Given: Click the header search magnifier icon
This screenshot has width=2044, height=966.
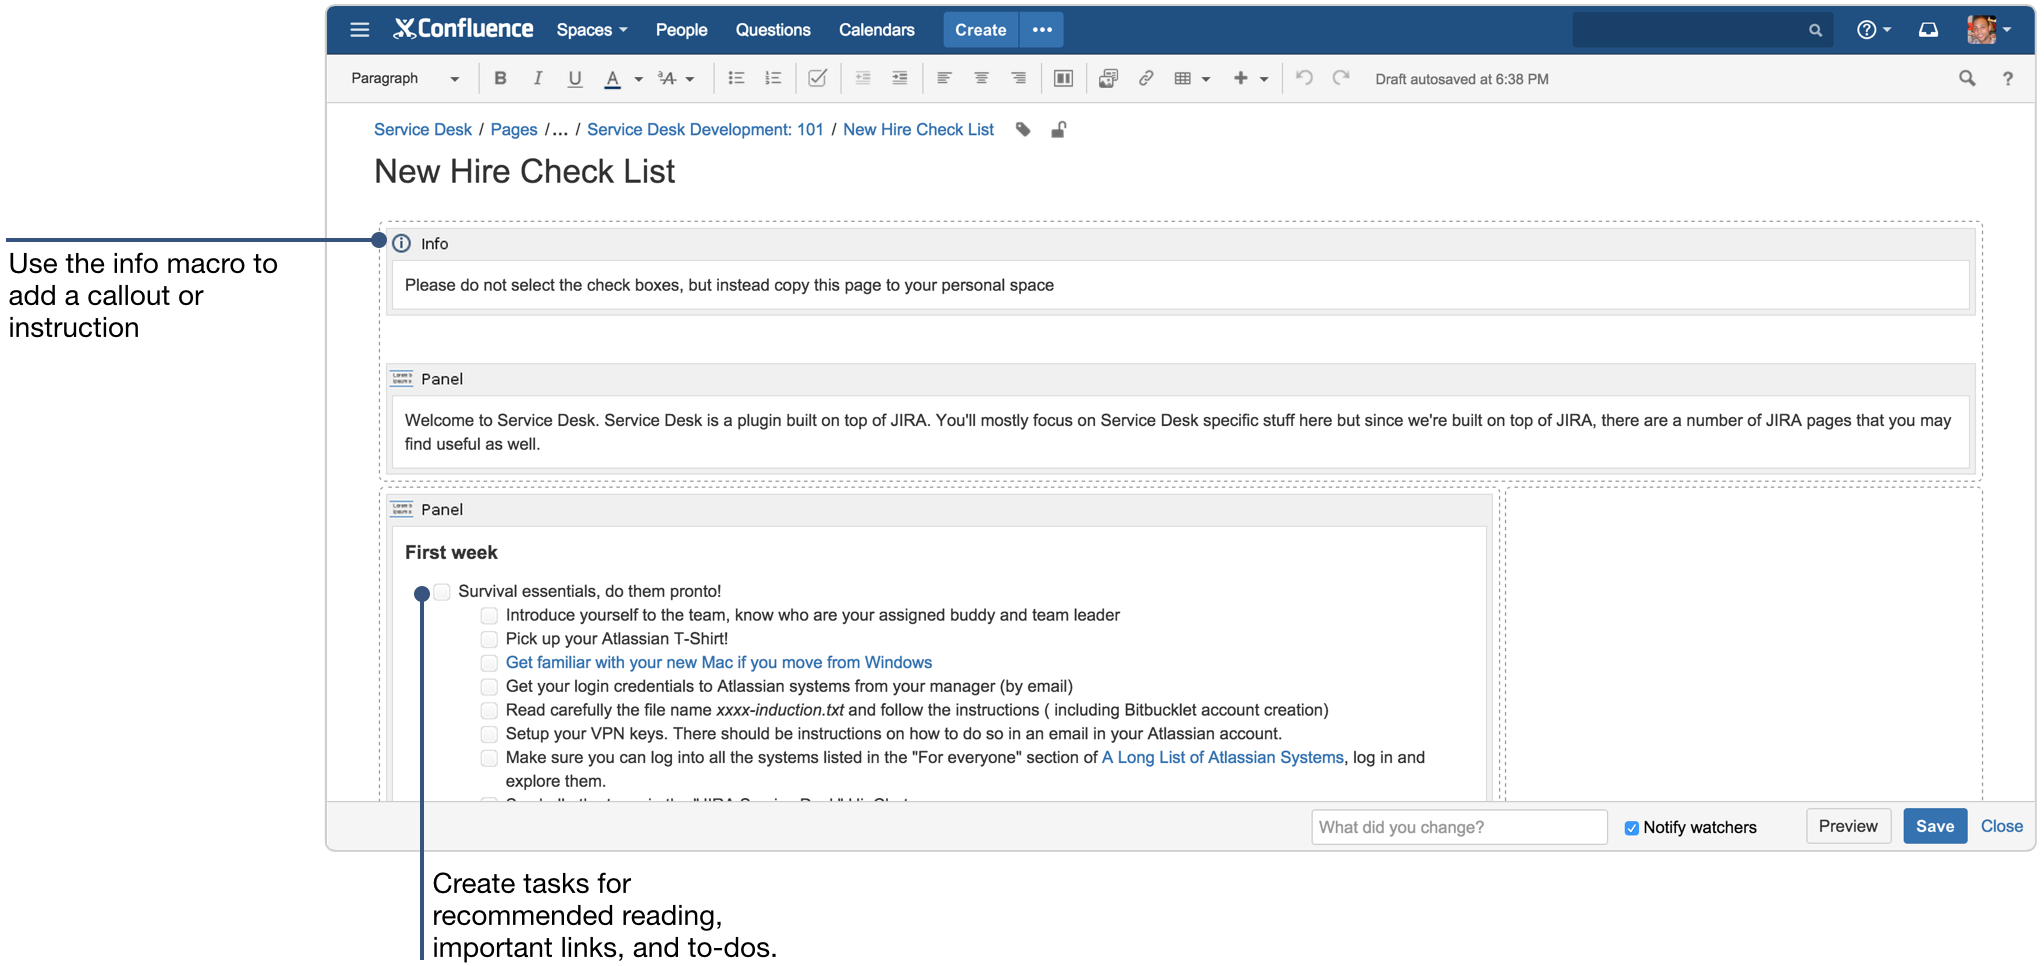Looking at the screenshot, I should (x=1815, y=30).
